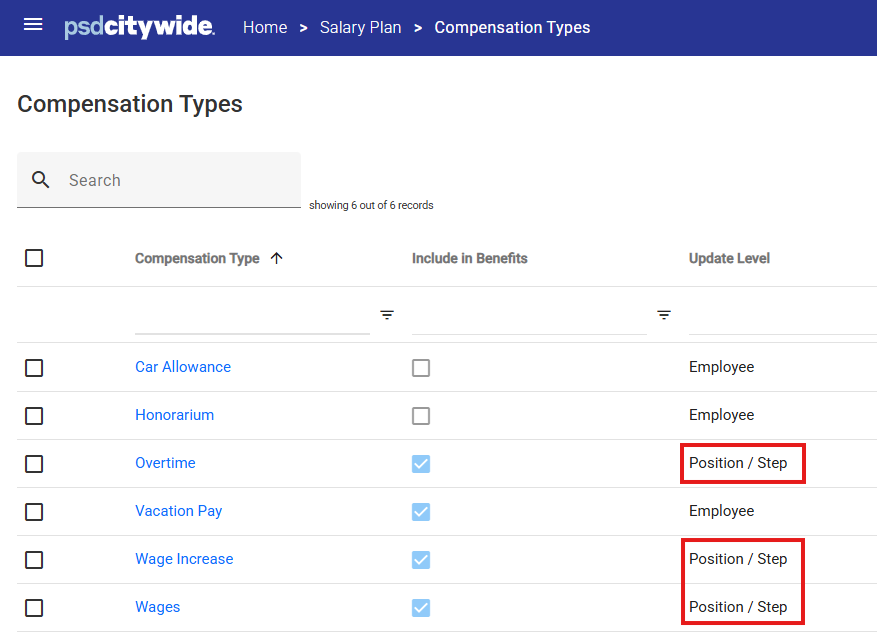Uncheck Include in Benefits for Overtime
The image size is (877, 639).
[421, 464]
